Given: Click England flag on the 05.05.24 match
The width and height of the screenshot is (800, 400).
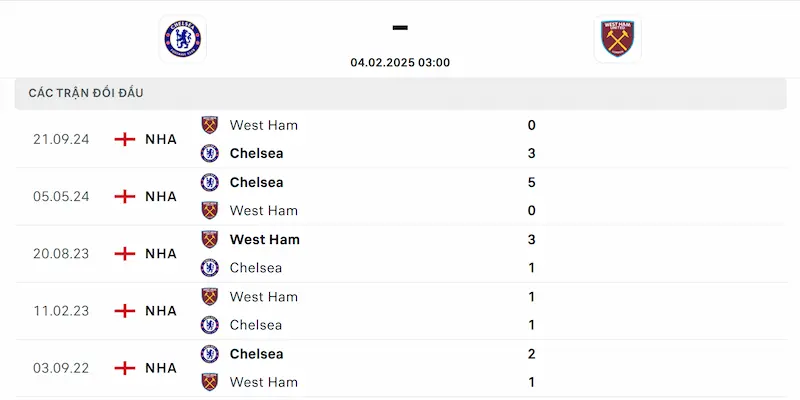Looking at the screenshot, I should (125, 196).
